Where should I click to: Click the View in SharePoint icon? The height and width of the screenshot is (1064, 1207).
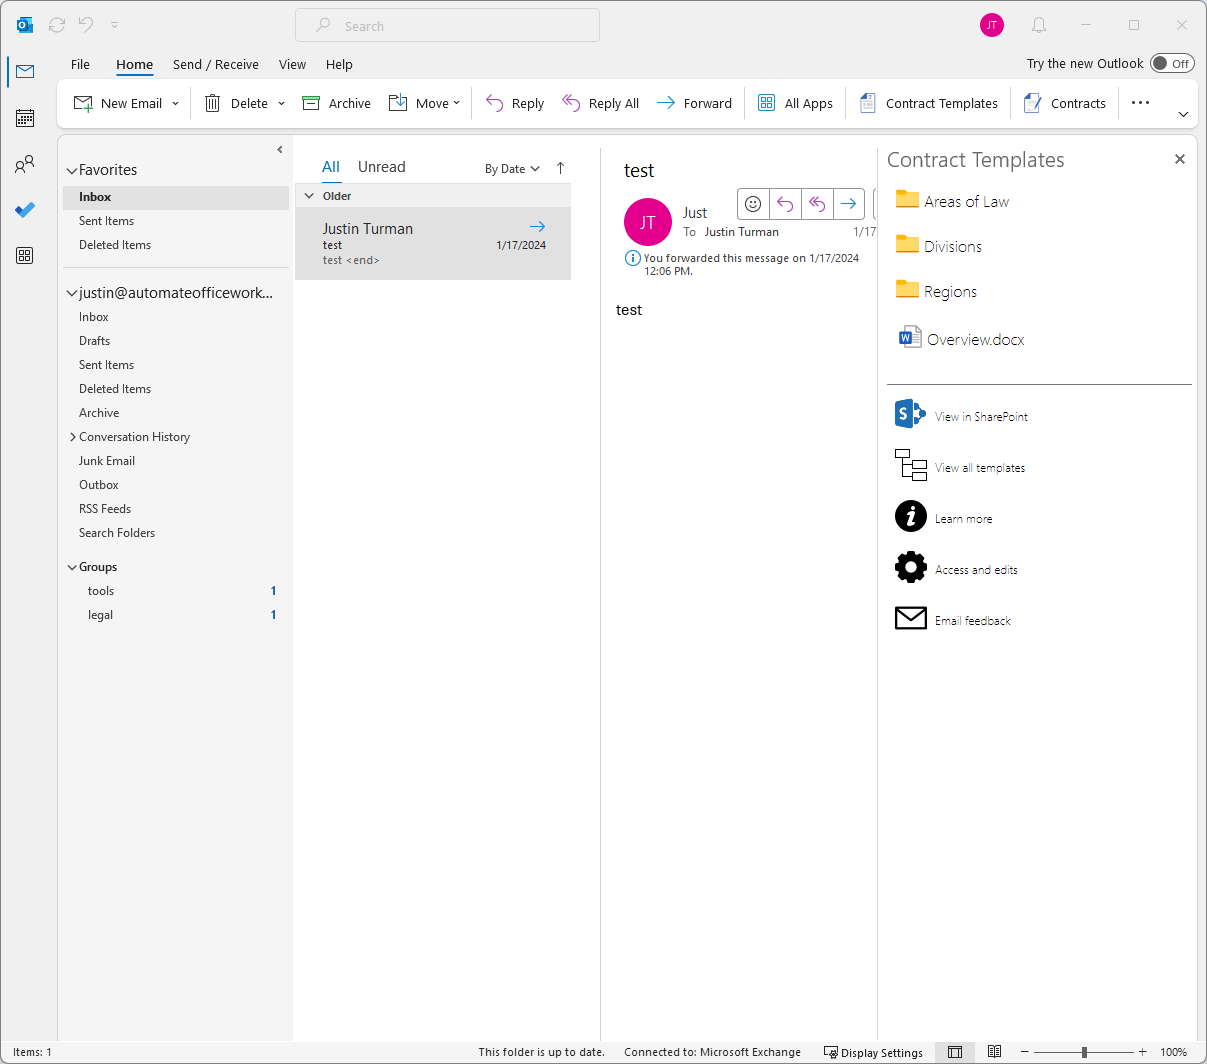coord(910,414)
